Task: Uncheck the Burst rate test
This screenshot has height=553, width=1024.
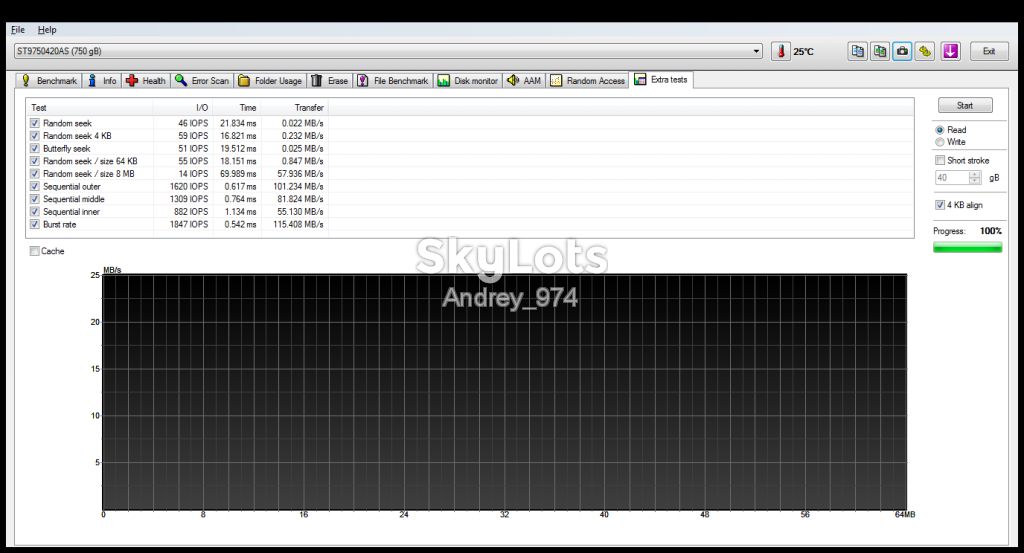Action: [x=35, y=224]
